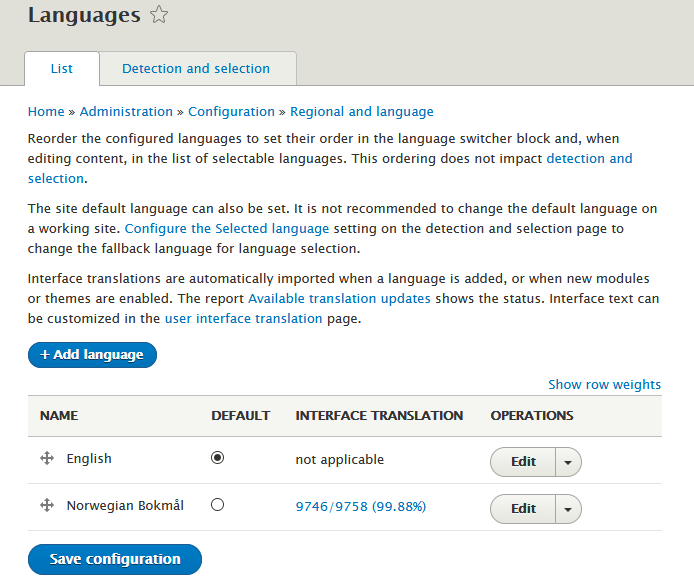Click the English language name
Image resolution: width=694 pixels, height=580 pixels.
89,458
